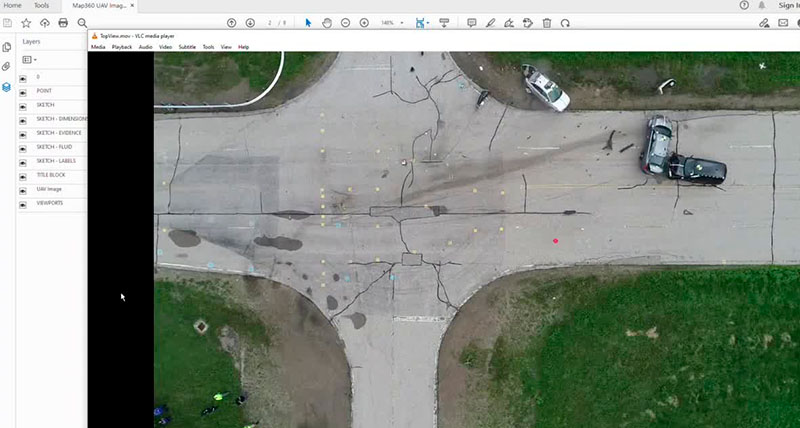Toggle visibility of UAV Image layer
This screenshot has height=428, width=800.
(x=23, y=189)
